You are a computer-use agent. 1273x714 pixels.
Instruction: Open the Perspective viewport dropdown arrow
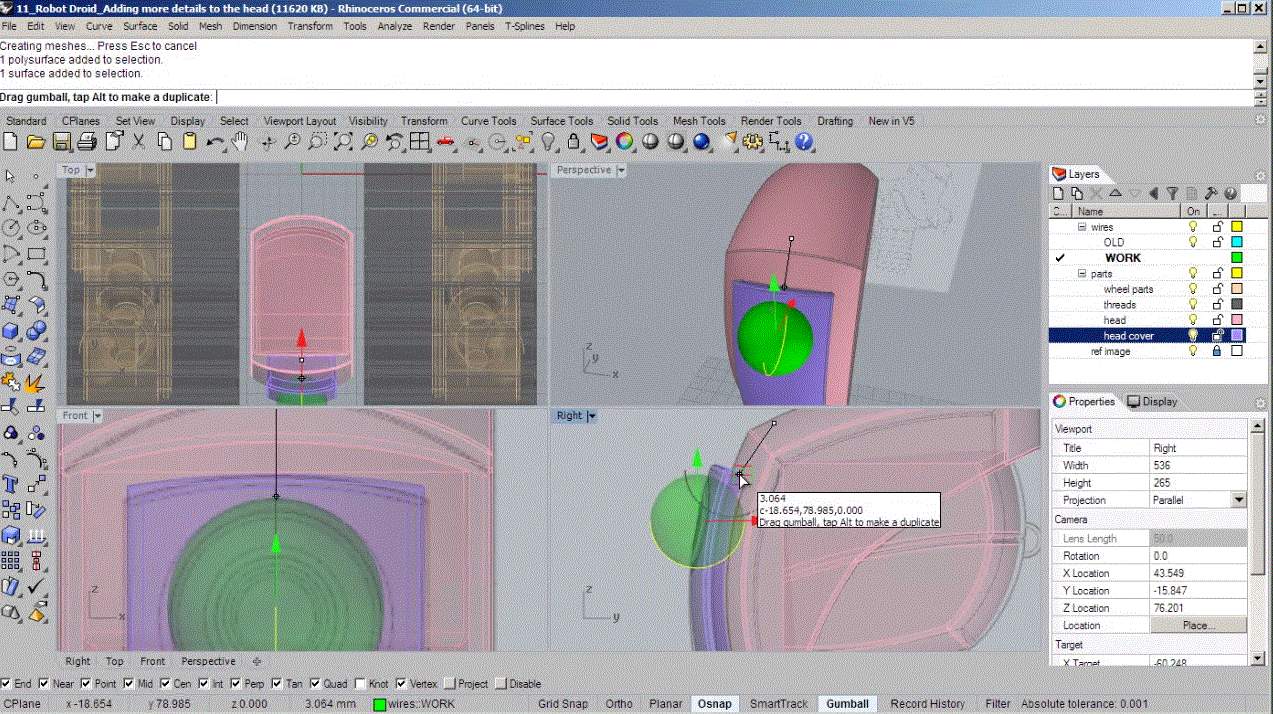pos(621,170)
